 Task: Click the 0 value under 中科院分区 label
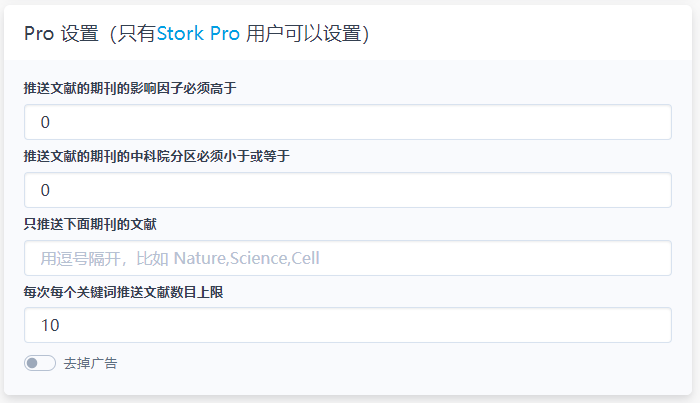click(x=45, y=190)
